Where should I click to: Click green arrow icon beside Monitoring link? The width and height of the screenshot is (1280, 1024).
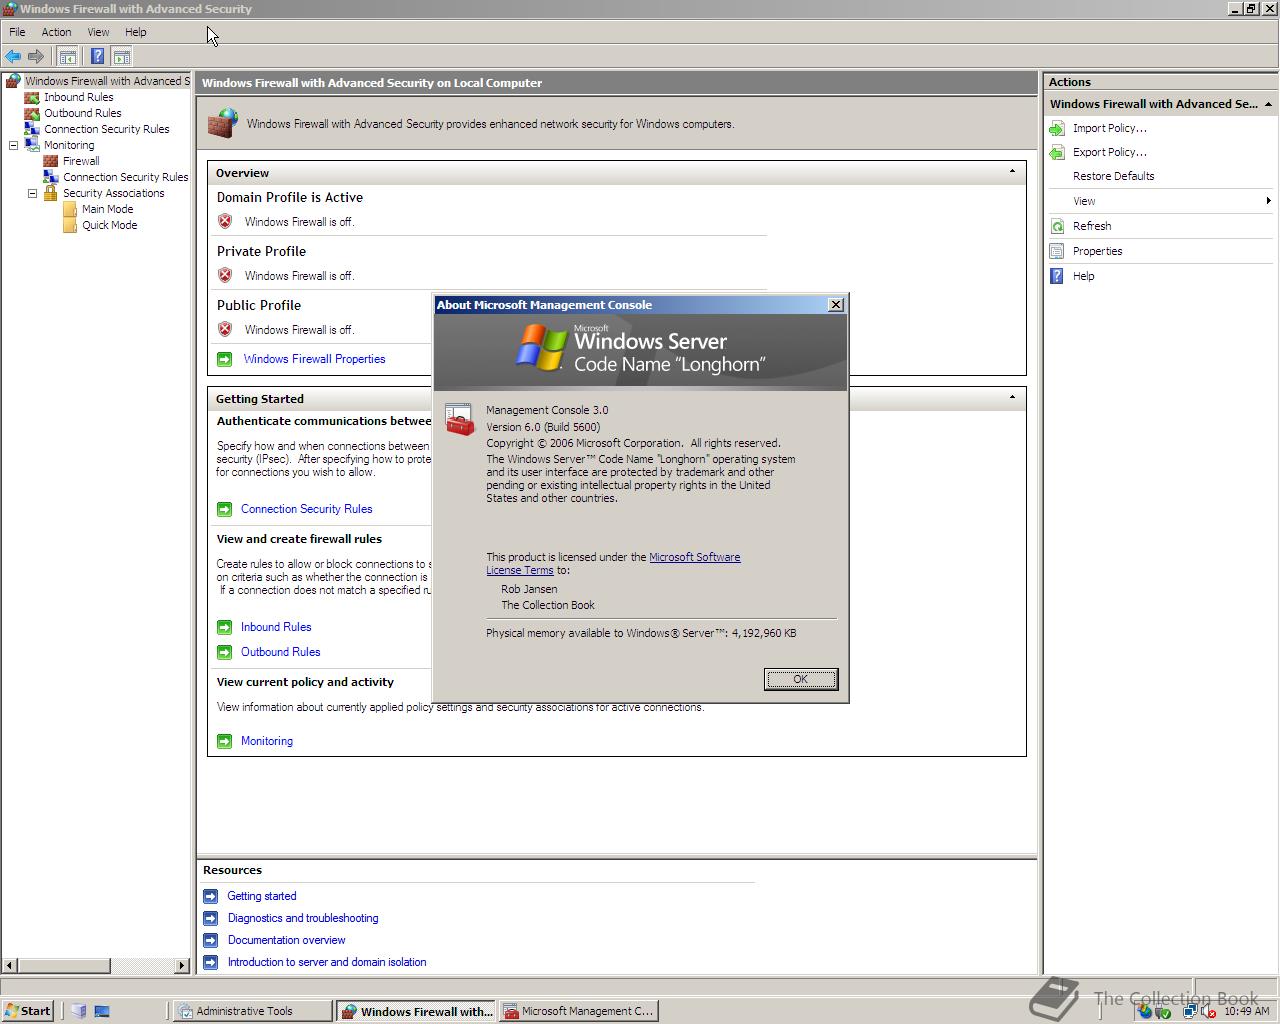[x=225, y=741]
